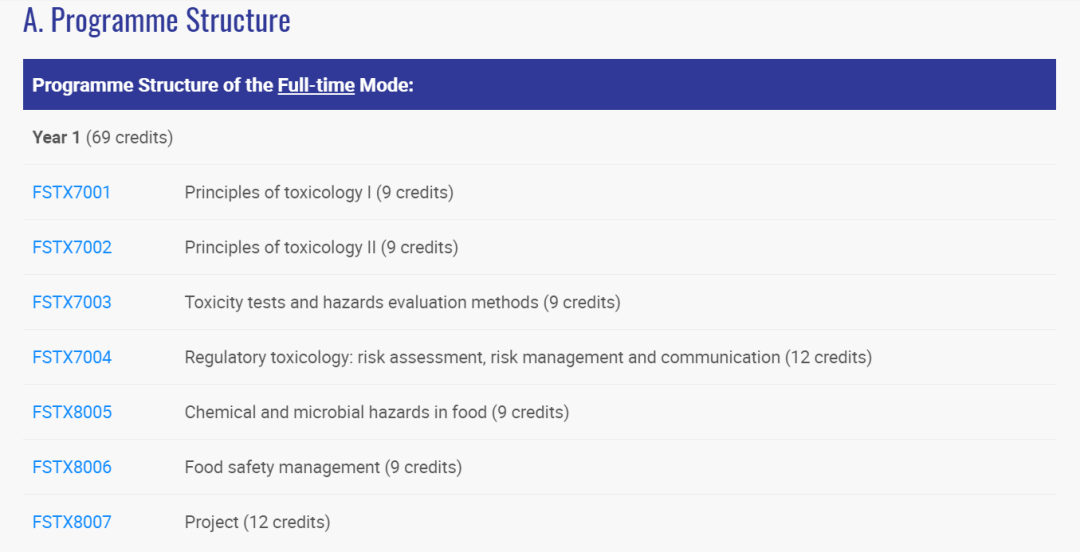This screenshot has height=552, width=1080.
Task: Click the Regulatory toxicology course description
Action: (x=528, y=358)
